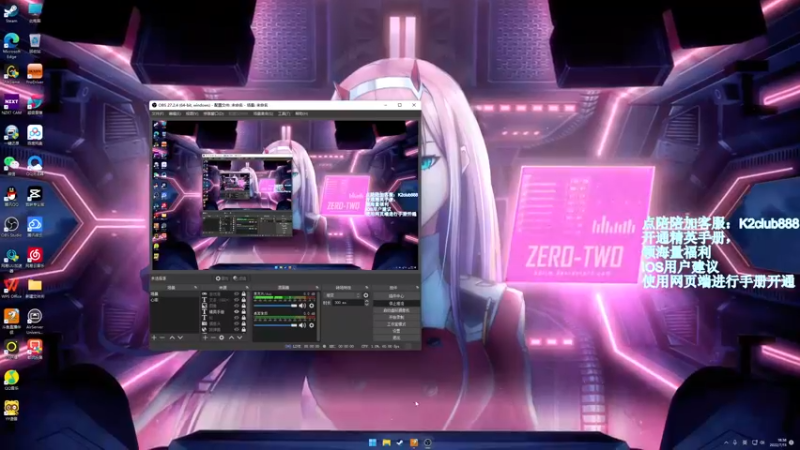This screenshot has width=800, height=450.
Task: Launch AirServer Universal from desktop
Action: click(x=35, y=320)
